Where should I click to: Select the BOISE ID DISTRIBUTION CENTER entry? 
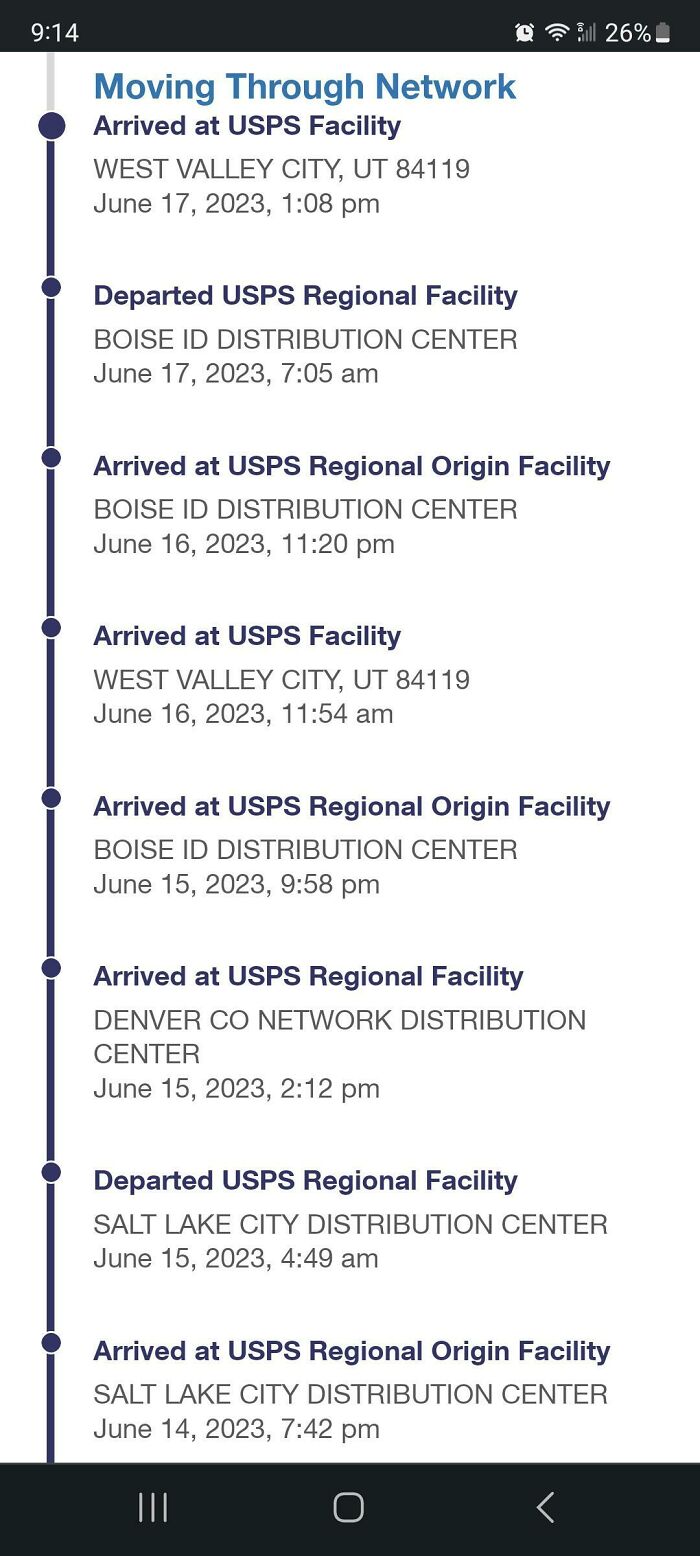[x=305, y=340]
